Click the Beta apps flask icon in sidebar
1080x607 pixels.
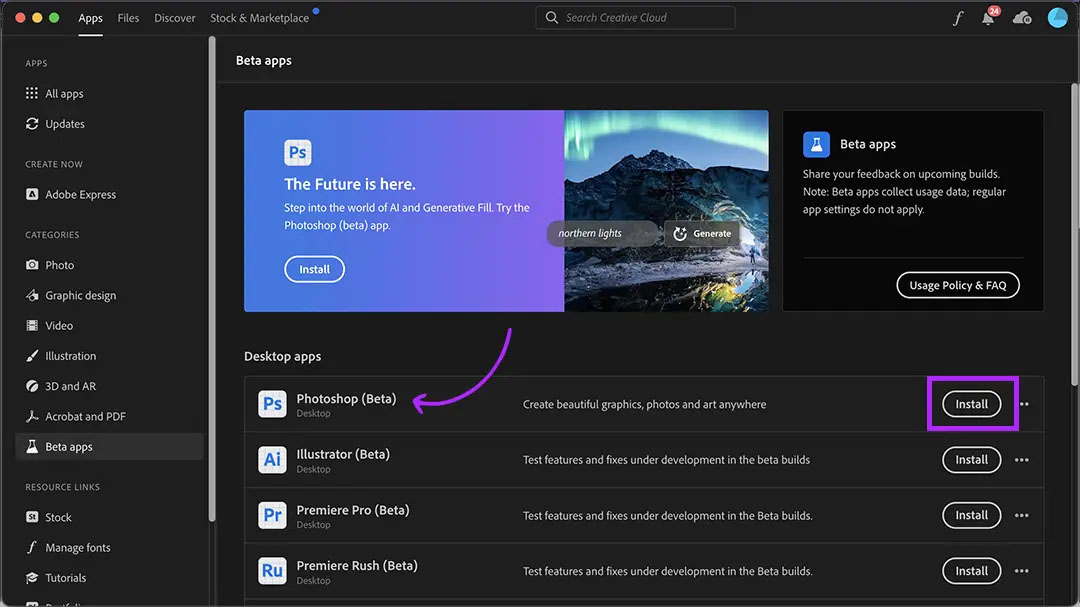click(x=32, y=446)
